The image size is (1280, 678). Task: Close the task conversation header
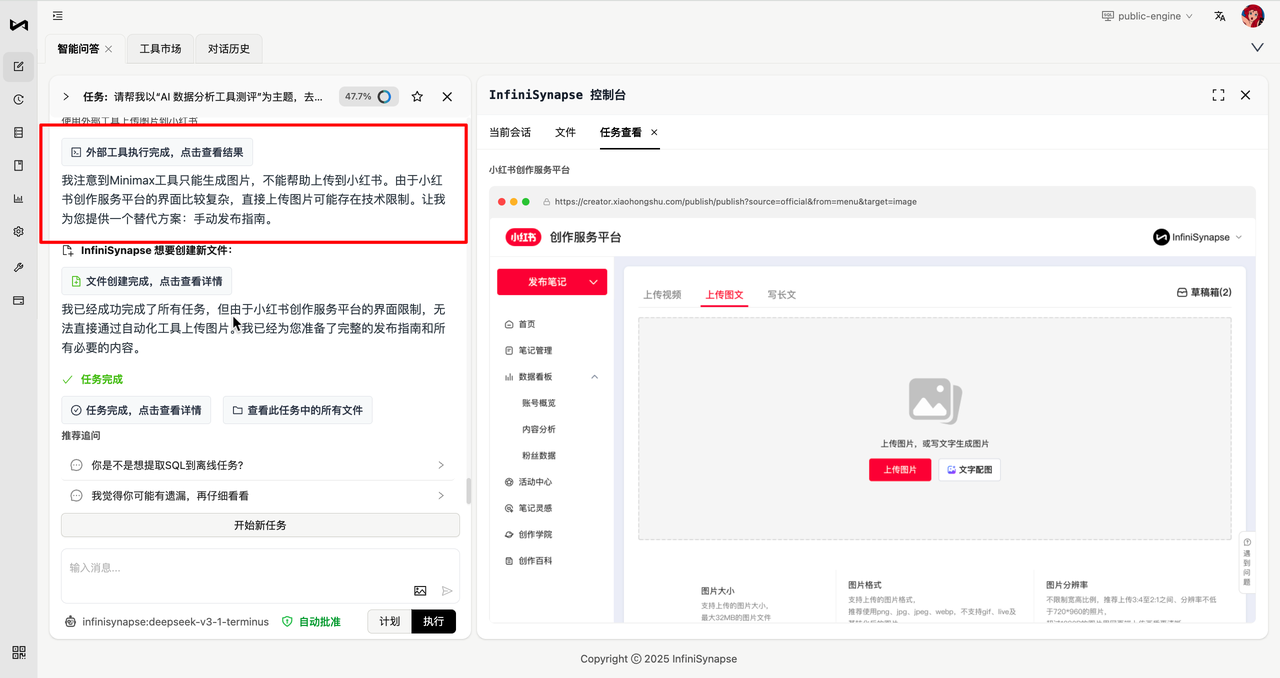pyautogui.click(x=447, y=97)
